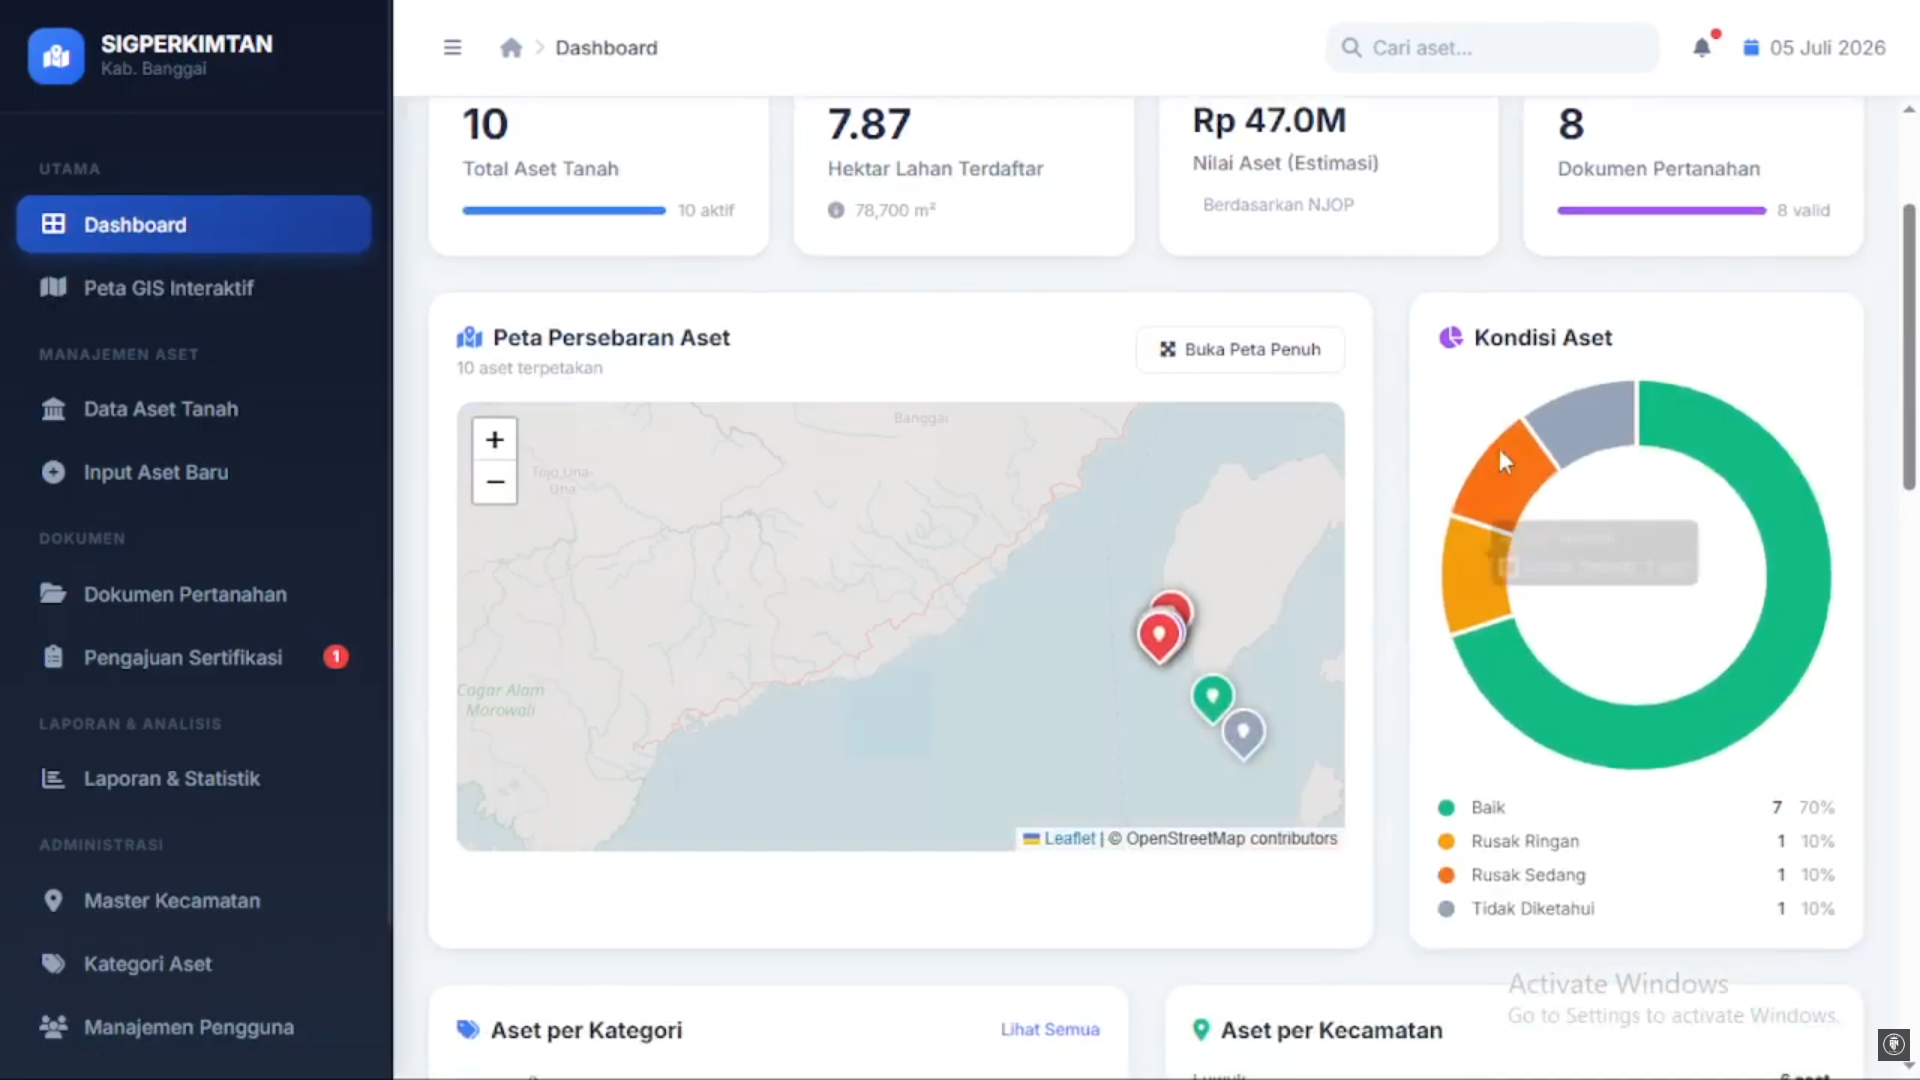Click the search magnifier icon
This screenshot has width=1920, height=1080.
pos(1351,47)
